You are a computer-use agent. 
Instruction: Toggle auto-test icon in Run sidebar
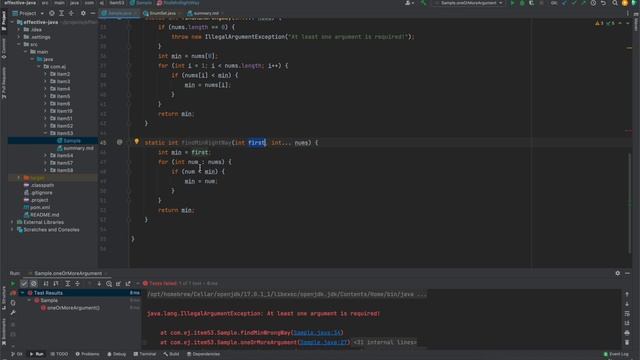click(x=13, y=303)
